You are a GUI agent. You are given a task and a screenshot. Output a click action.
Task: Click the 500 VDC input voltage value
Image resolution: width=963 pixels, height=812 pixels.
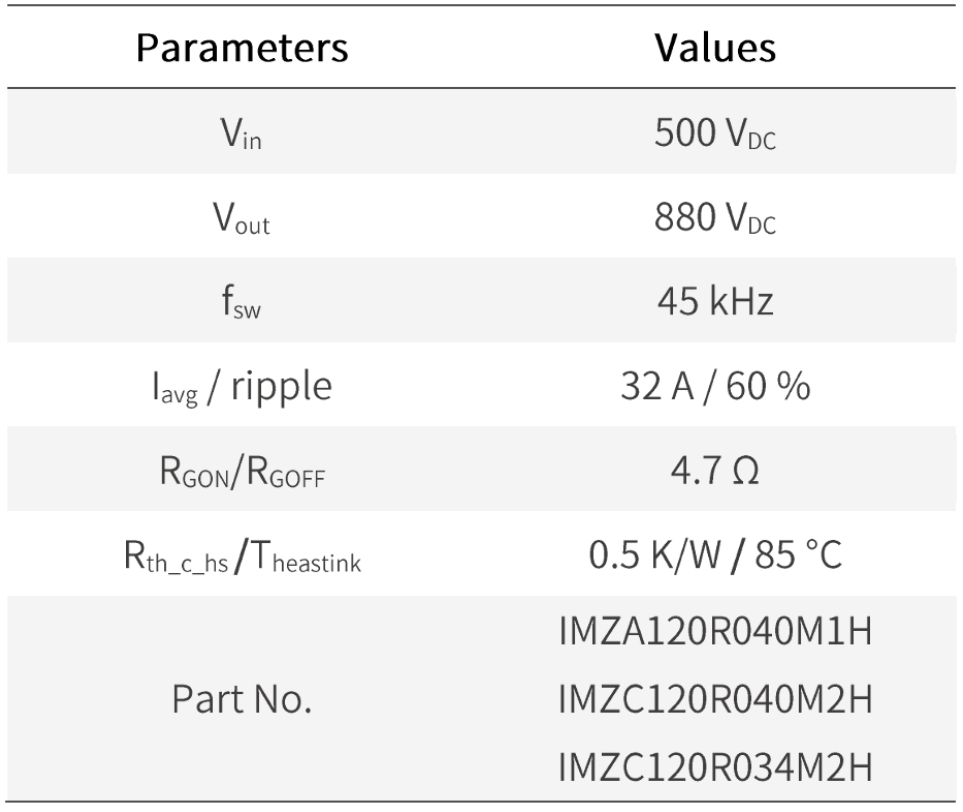714,134
